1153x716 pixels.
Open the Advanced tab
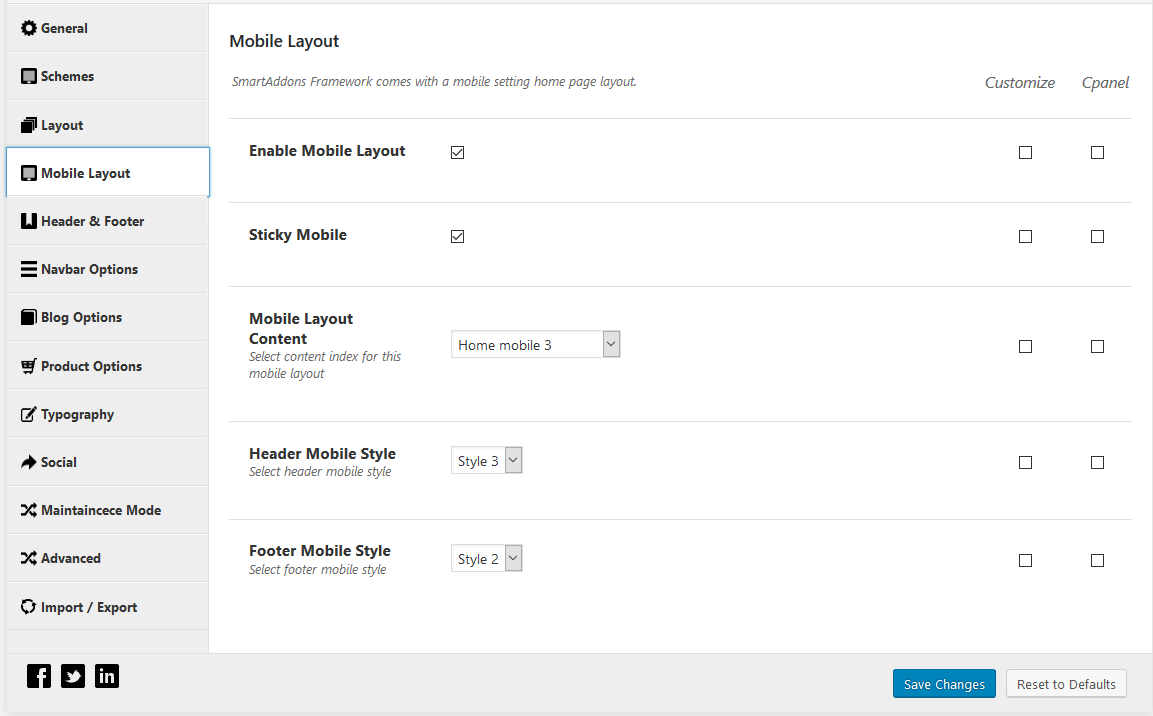pos(107,559)
